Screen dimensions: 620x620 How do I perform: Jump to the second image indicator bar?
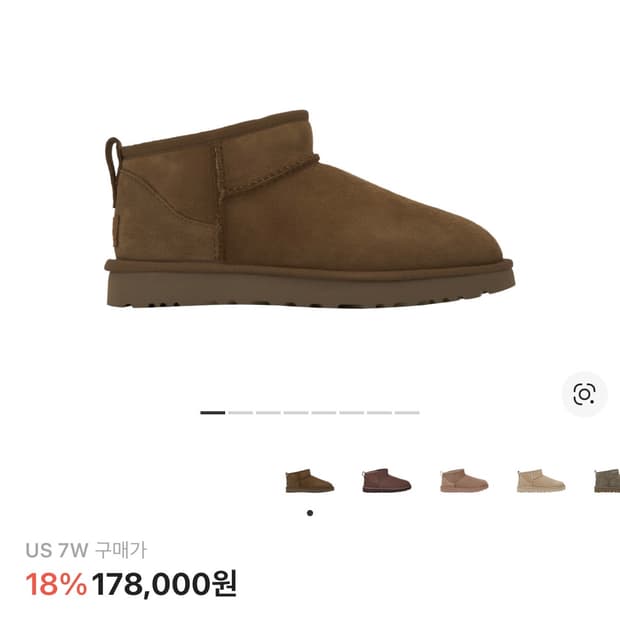(240, 413)
